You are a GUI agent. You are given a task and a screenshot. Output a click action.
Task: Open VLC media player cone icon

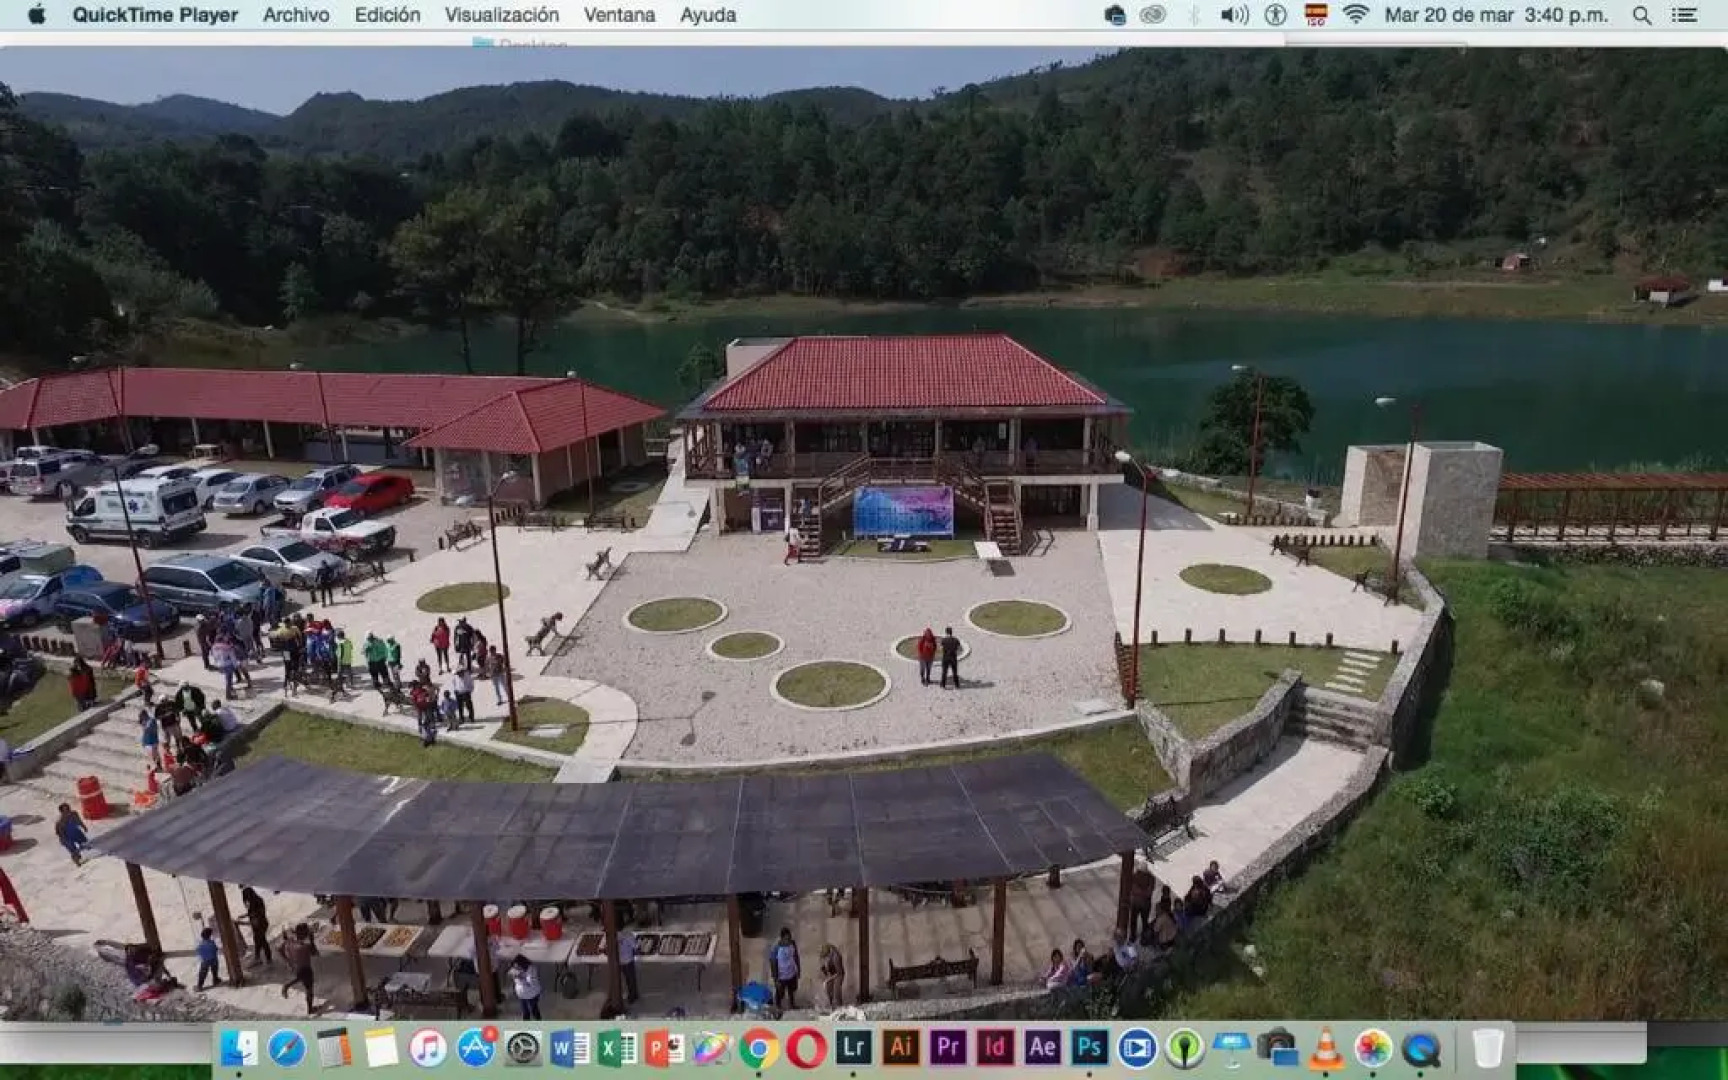(x=1326, y=1048)
